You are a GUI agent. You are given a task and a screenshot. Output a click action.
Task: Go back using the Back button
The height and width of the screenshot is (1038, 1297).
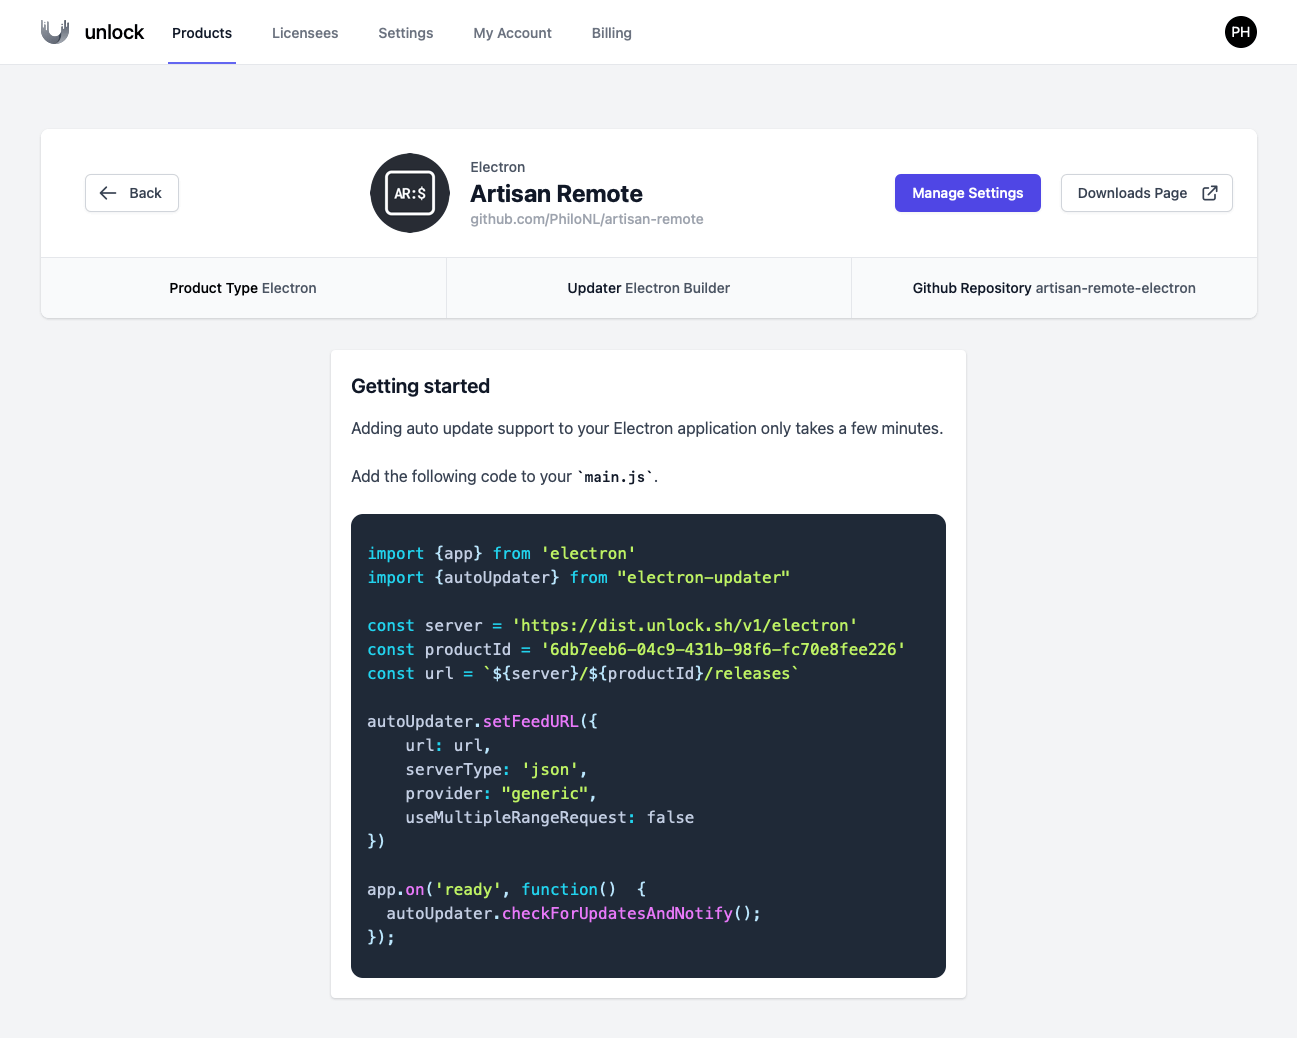click(x=132, y=193)
